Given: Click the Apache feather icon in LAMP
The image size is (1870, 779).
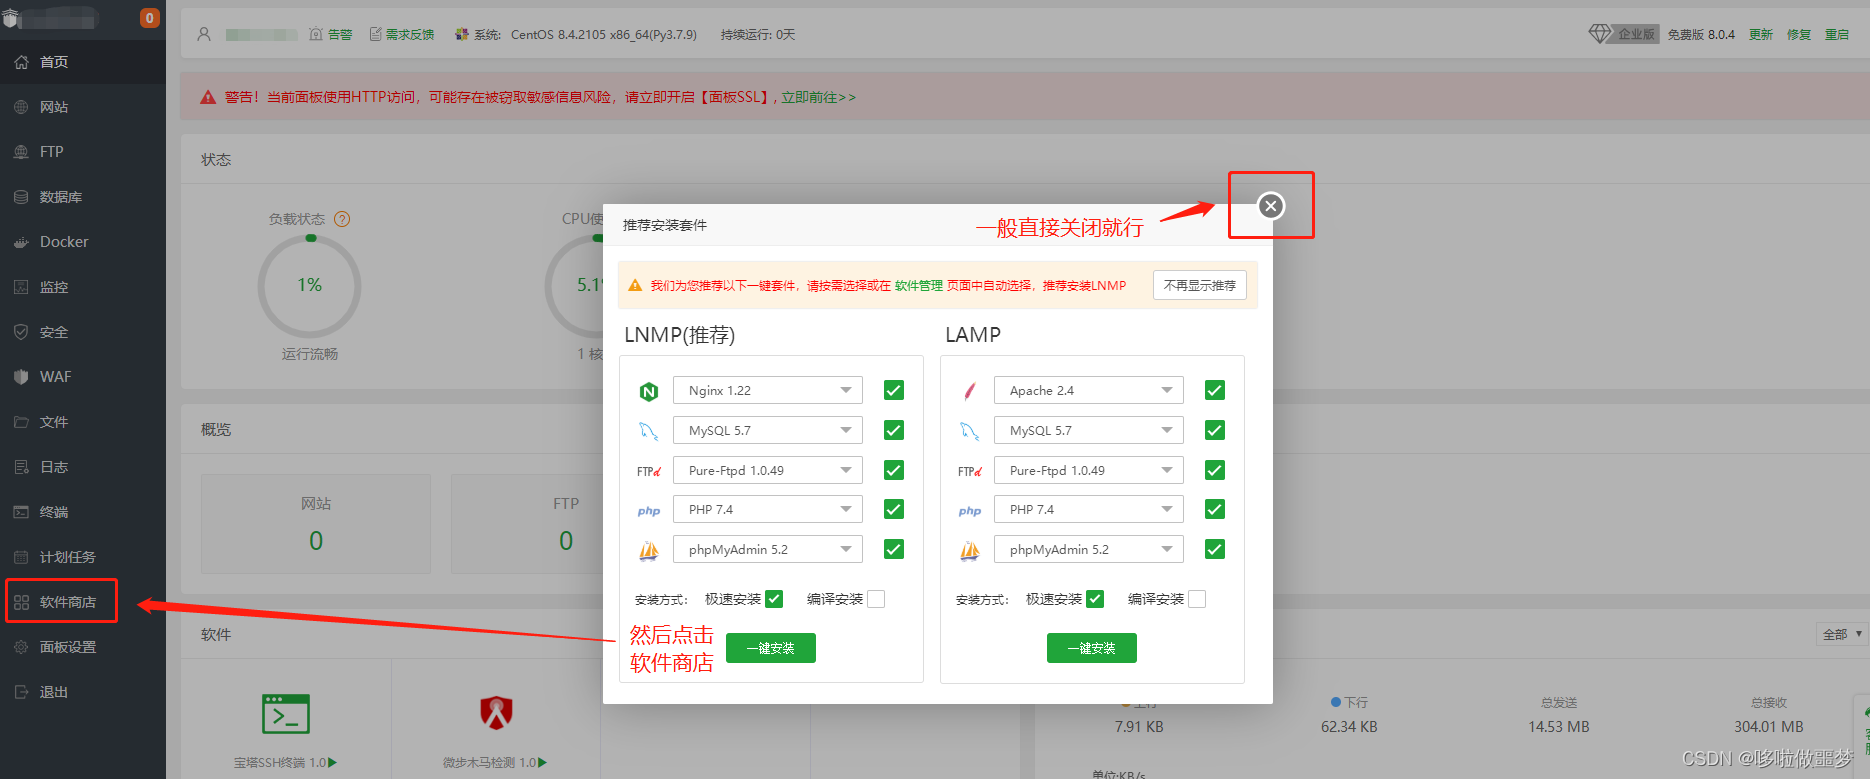Looking at the screenshot, I should click(x=970, y=391).
